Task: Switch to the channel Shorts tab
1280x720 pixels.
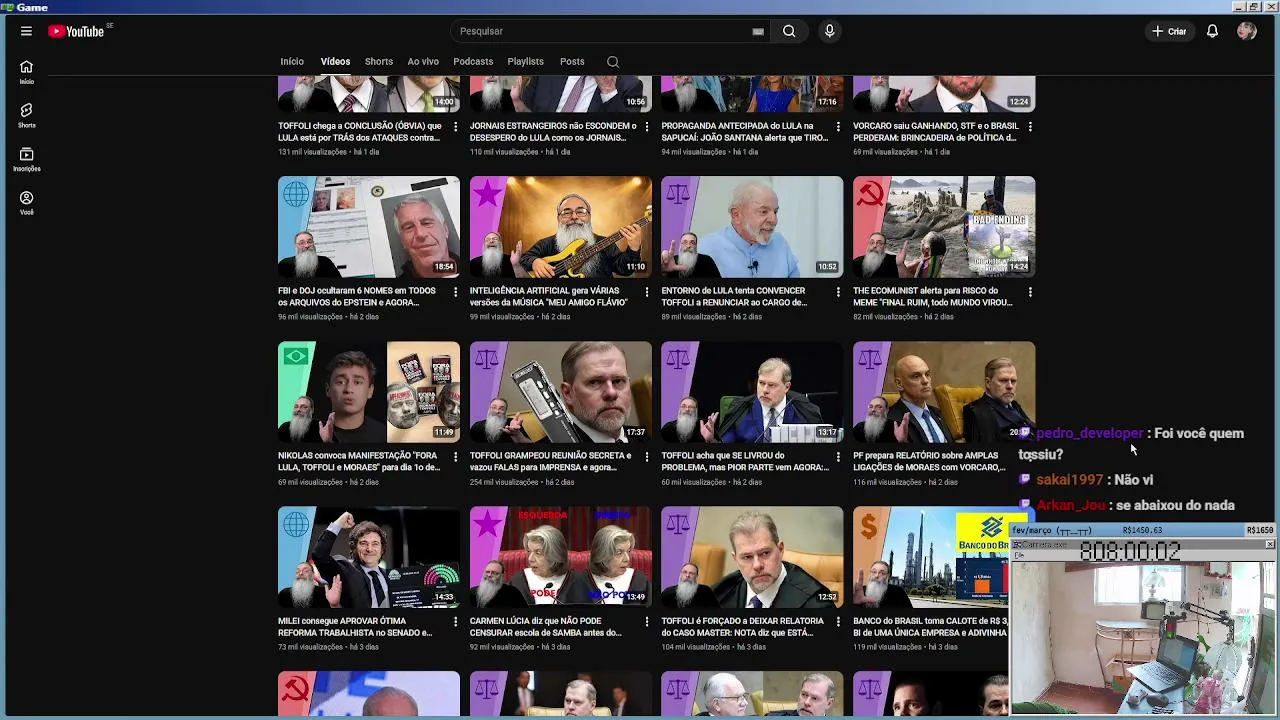Action: [x=379, y=62]
